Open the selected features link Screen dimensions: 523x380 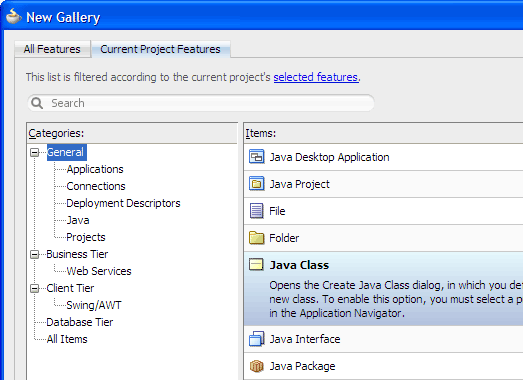(316, 77)
